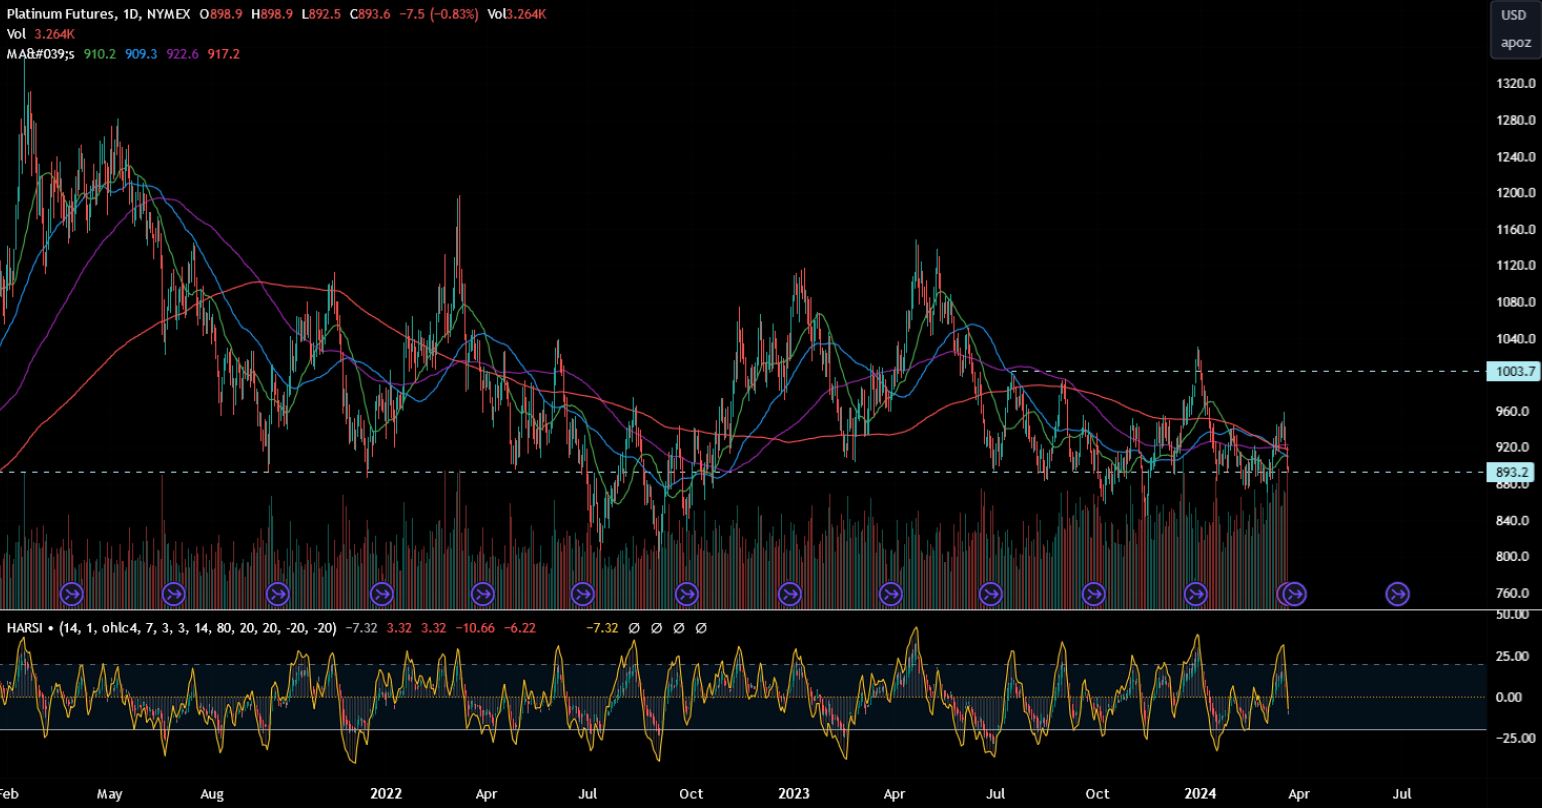Viewport: 1542px width, 808px height.
Task: Click the -6.22 HARSI legend value
Action: (521, 628)
